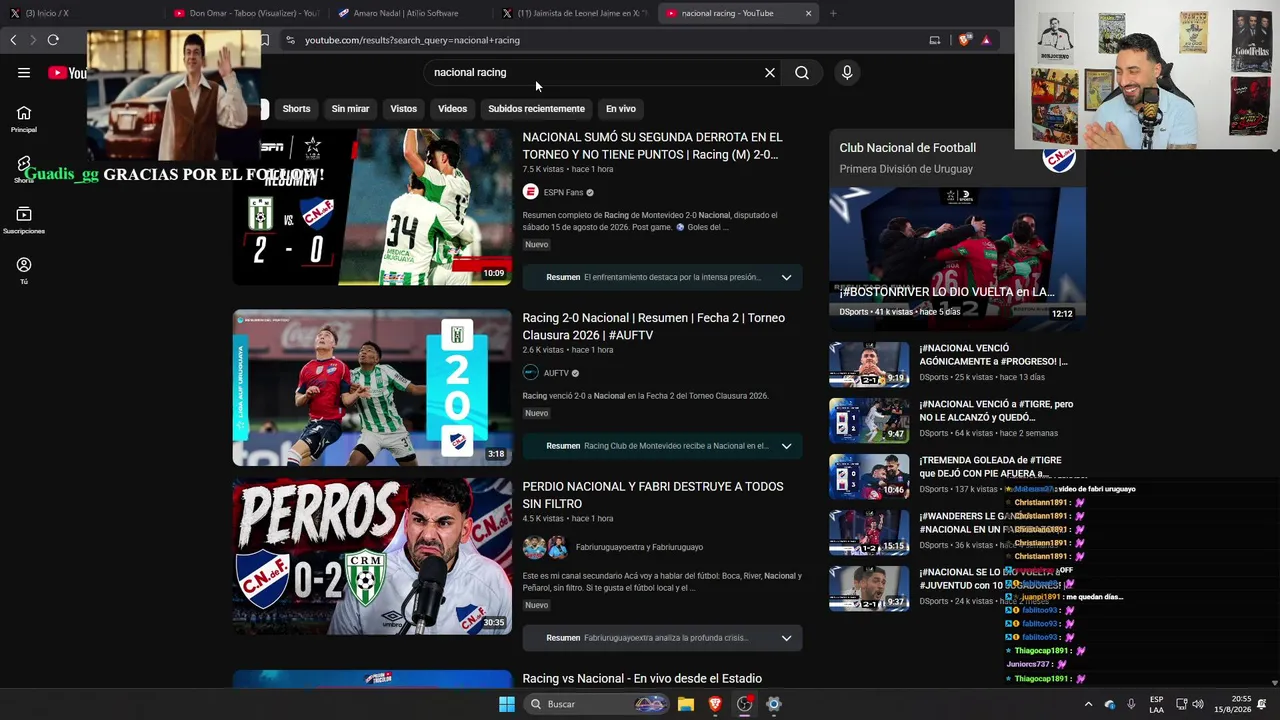
Task: Open the notification bell in system tray
Action: click(x=1262, y=704)
